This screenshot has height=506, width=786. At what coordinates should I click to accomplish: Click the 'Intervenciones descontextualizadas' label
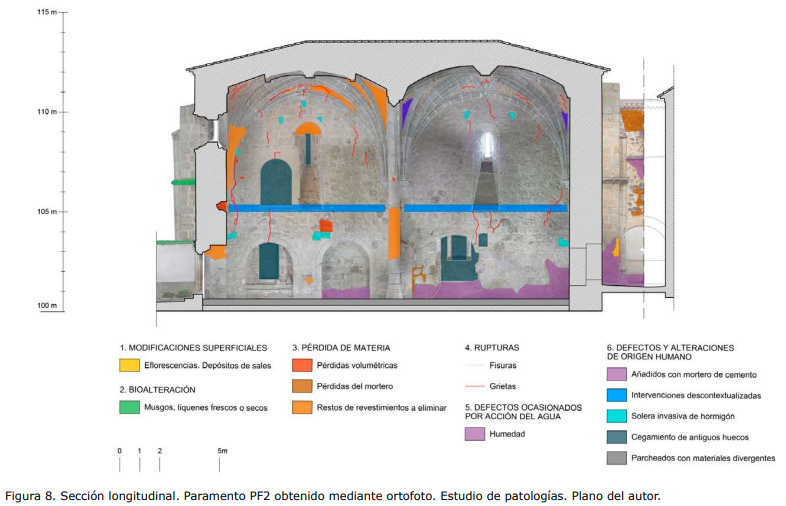coord(696,396)
